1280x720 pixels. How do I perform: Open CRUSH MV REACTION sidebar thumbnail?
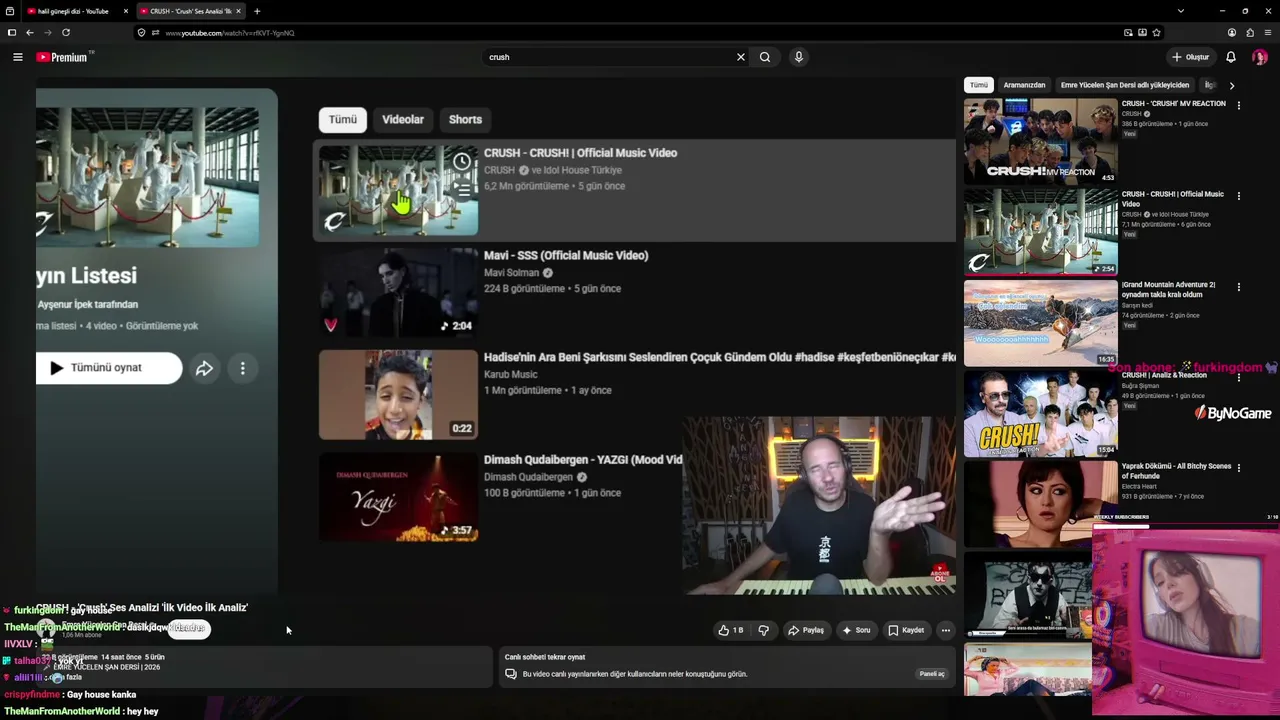[x=1041, y=140]
